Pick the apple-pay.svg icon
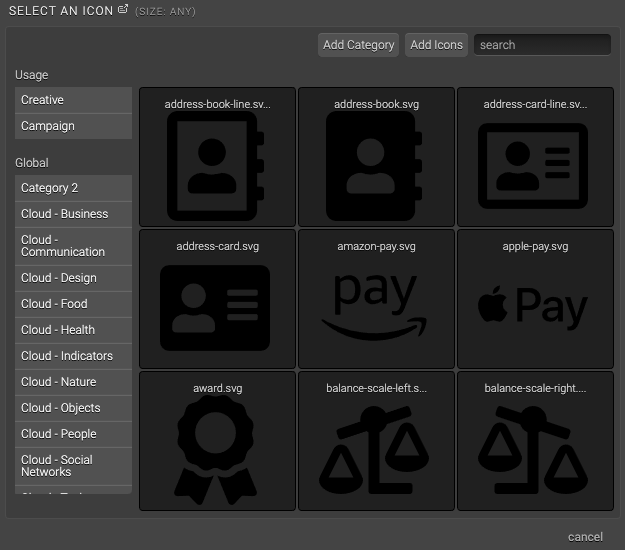625x550 pixels. tap(535, 299)
